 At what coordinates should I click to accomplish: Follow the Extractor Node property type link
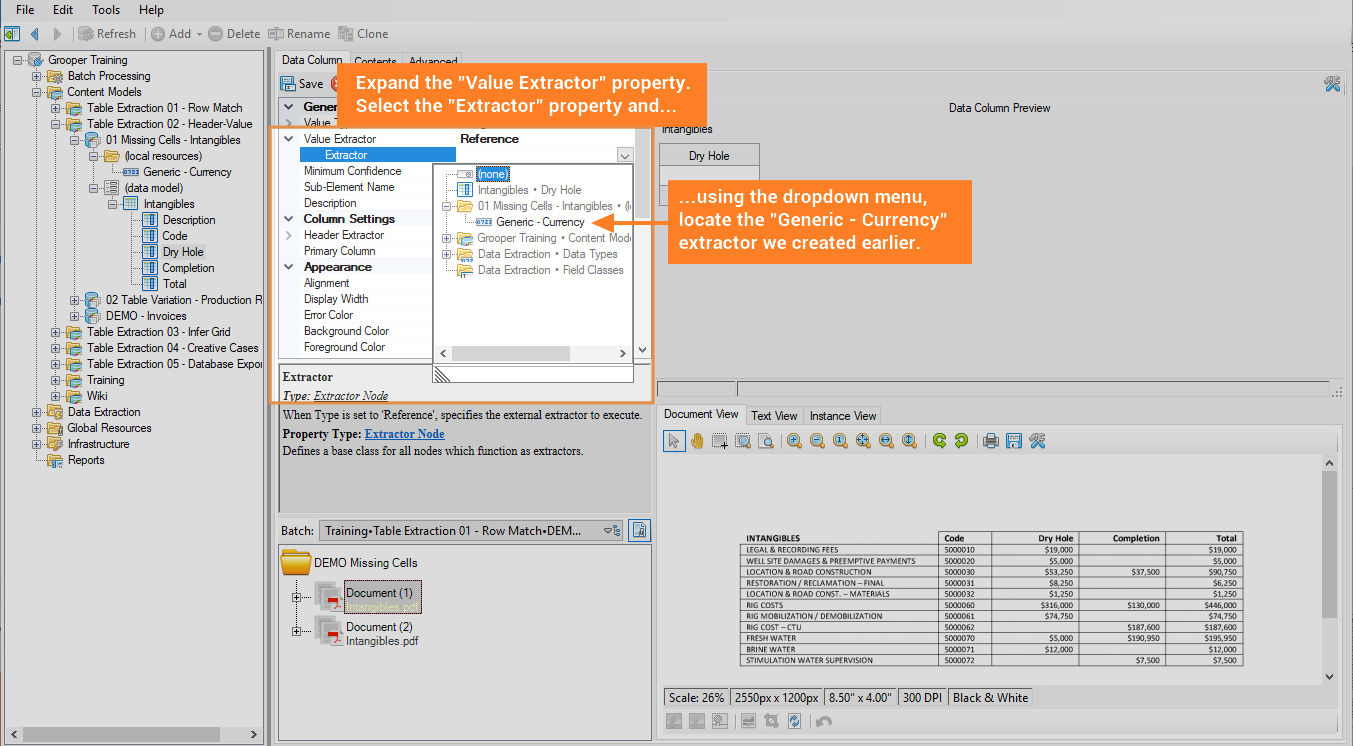tap(405, 434)
